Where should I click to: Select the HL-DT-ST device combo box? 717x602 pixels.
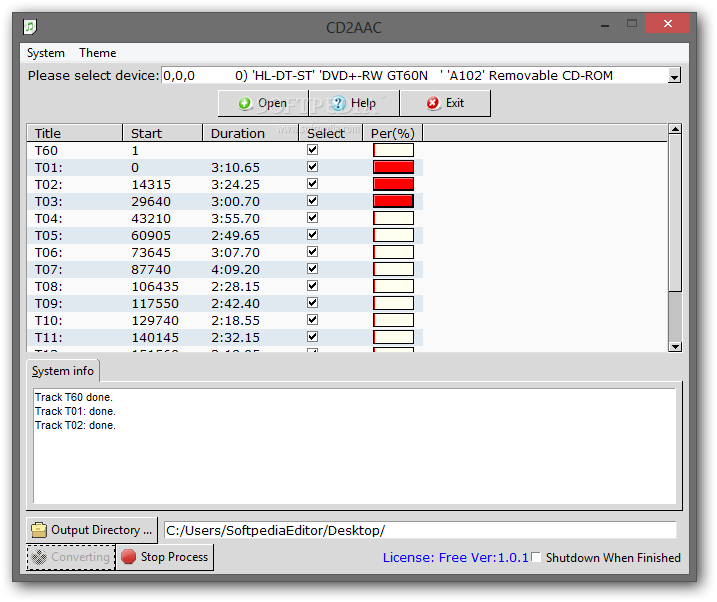click(x=421, y=75)
